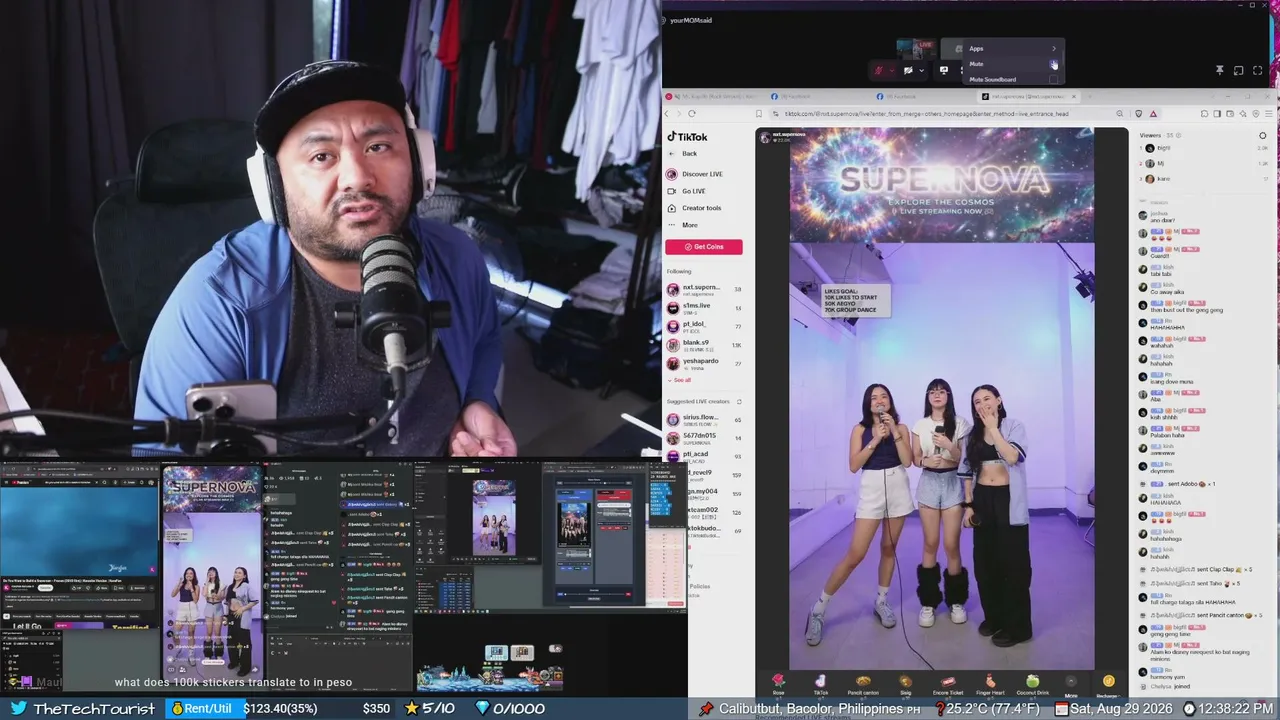Viewport: 1280px width, 720px height.
Task: Open blank.s9 in Following list
Action: point(704,345)
